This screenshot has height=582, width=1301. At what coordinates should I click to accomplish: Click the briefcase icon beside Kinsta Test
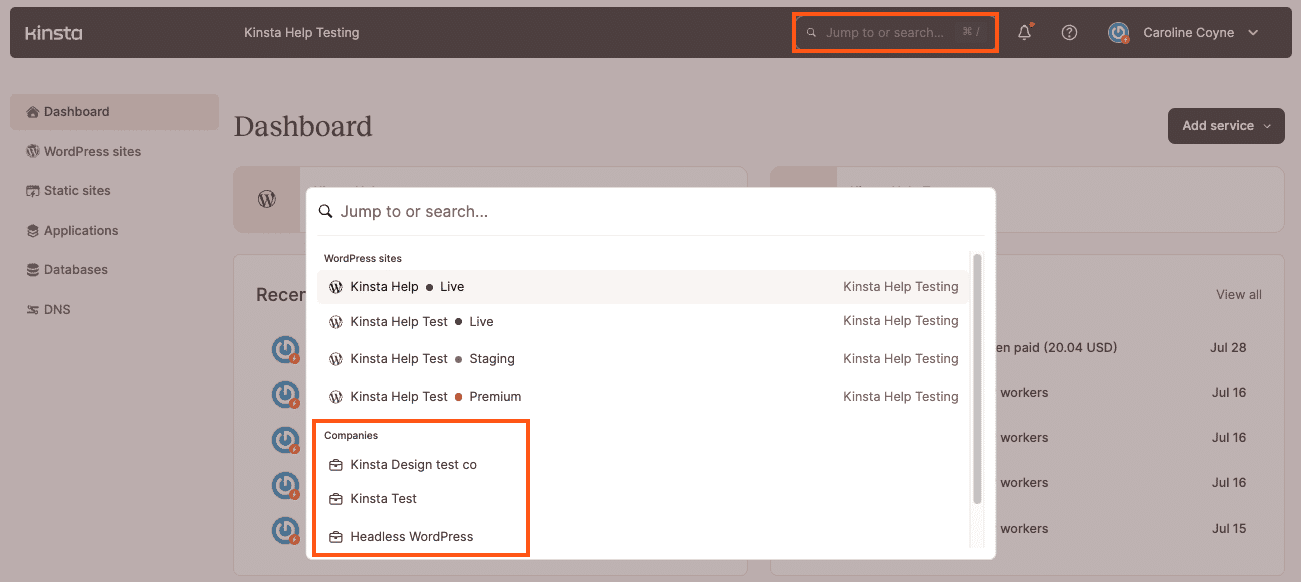coord(336,499)
